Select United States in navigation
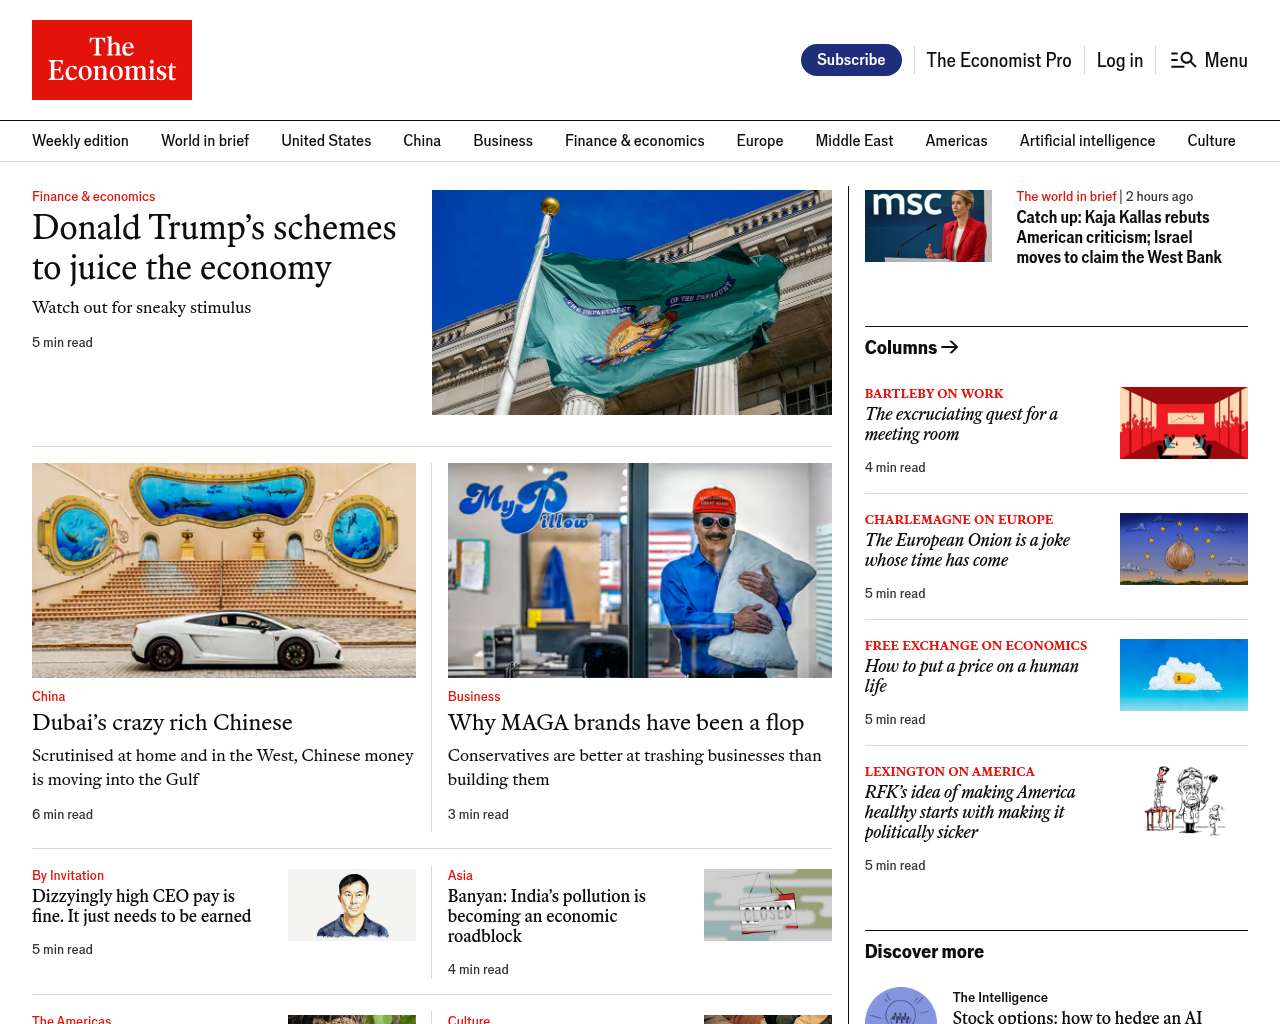Screen dimensions: 1280x1024 click(x=326, y=141)
